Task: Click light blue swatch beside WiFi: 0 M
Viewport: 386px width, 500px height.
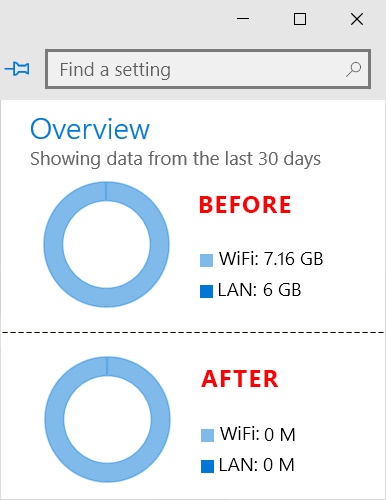Action: click(207, 435)
